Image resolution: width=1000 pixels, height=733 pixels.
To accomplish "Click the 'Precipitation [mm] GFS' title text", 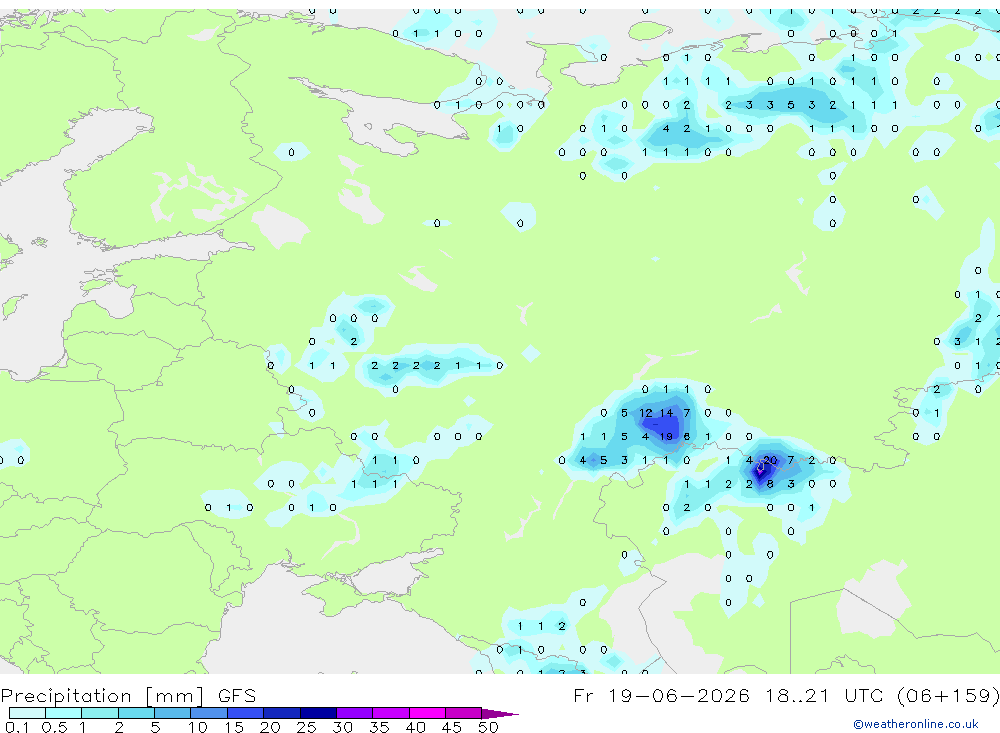I will (128, 696).
